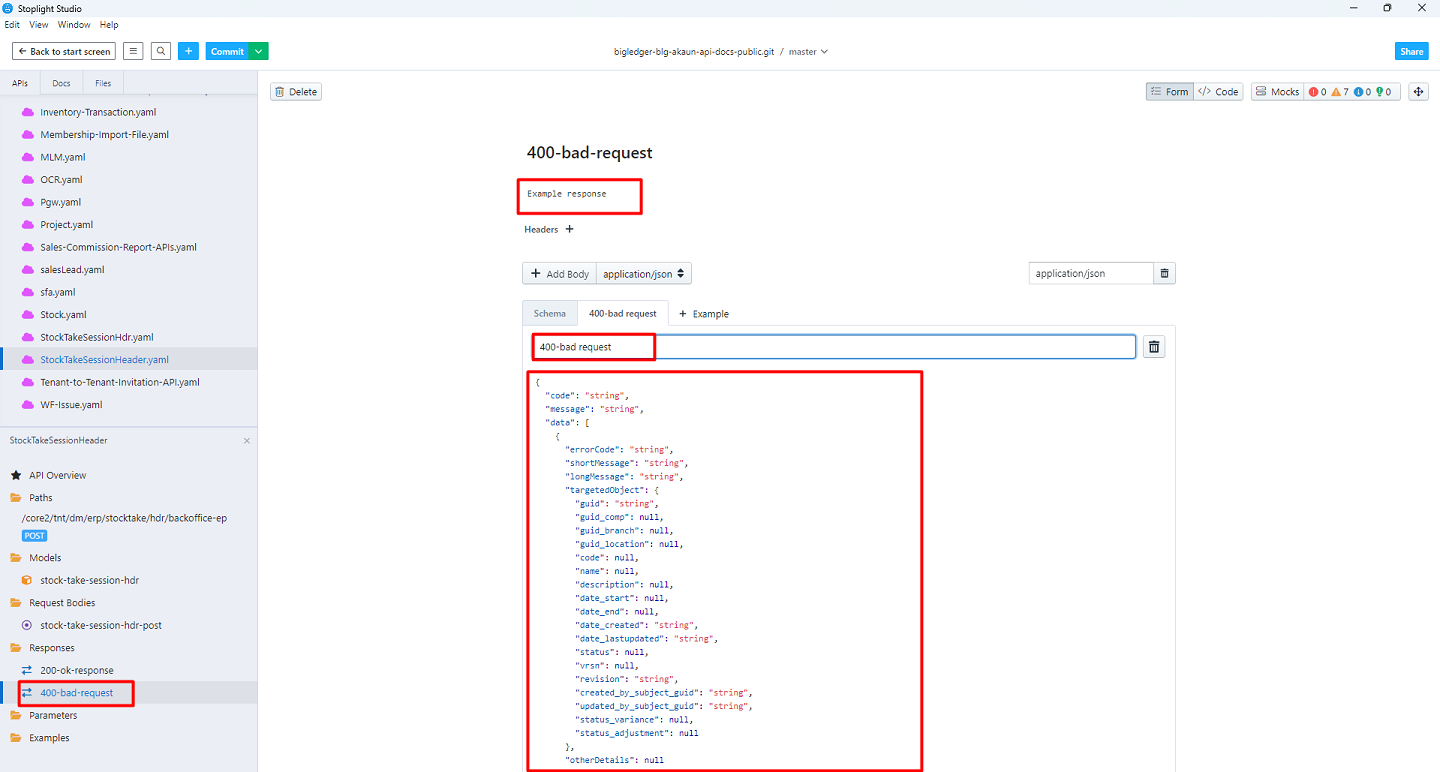This screenshot has height=772, width=1440.
Task: Open the Edit menu
Action: pos(12,25)
